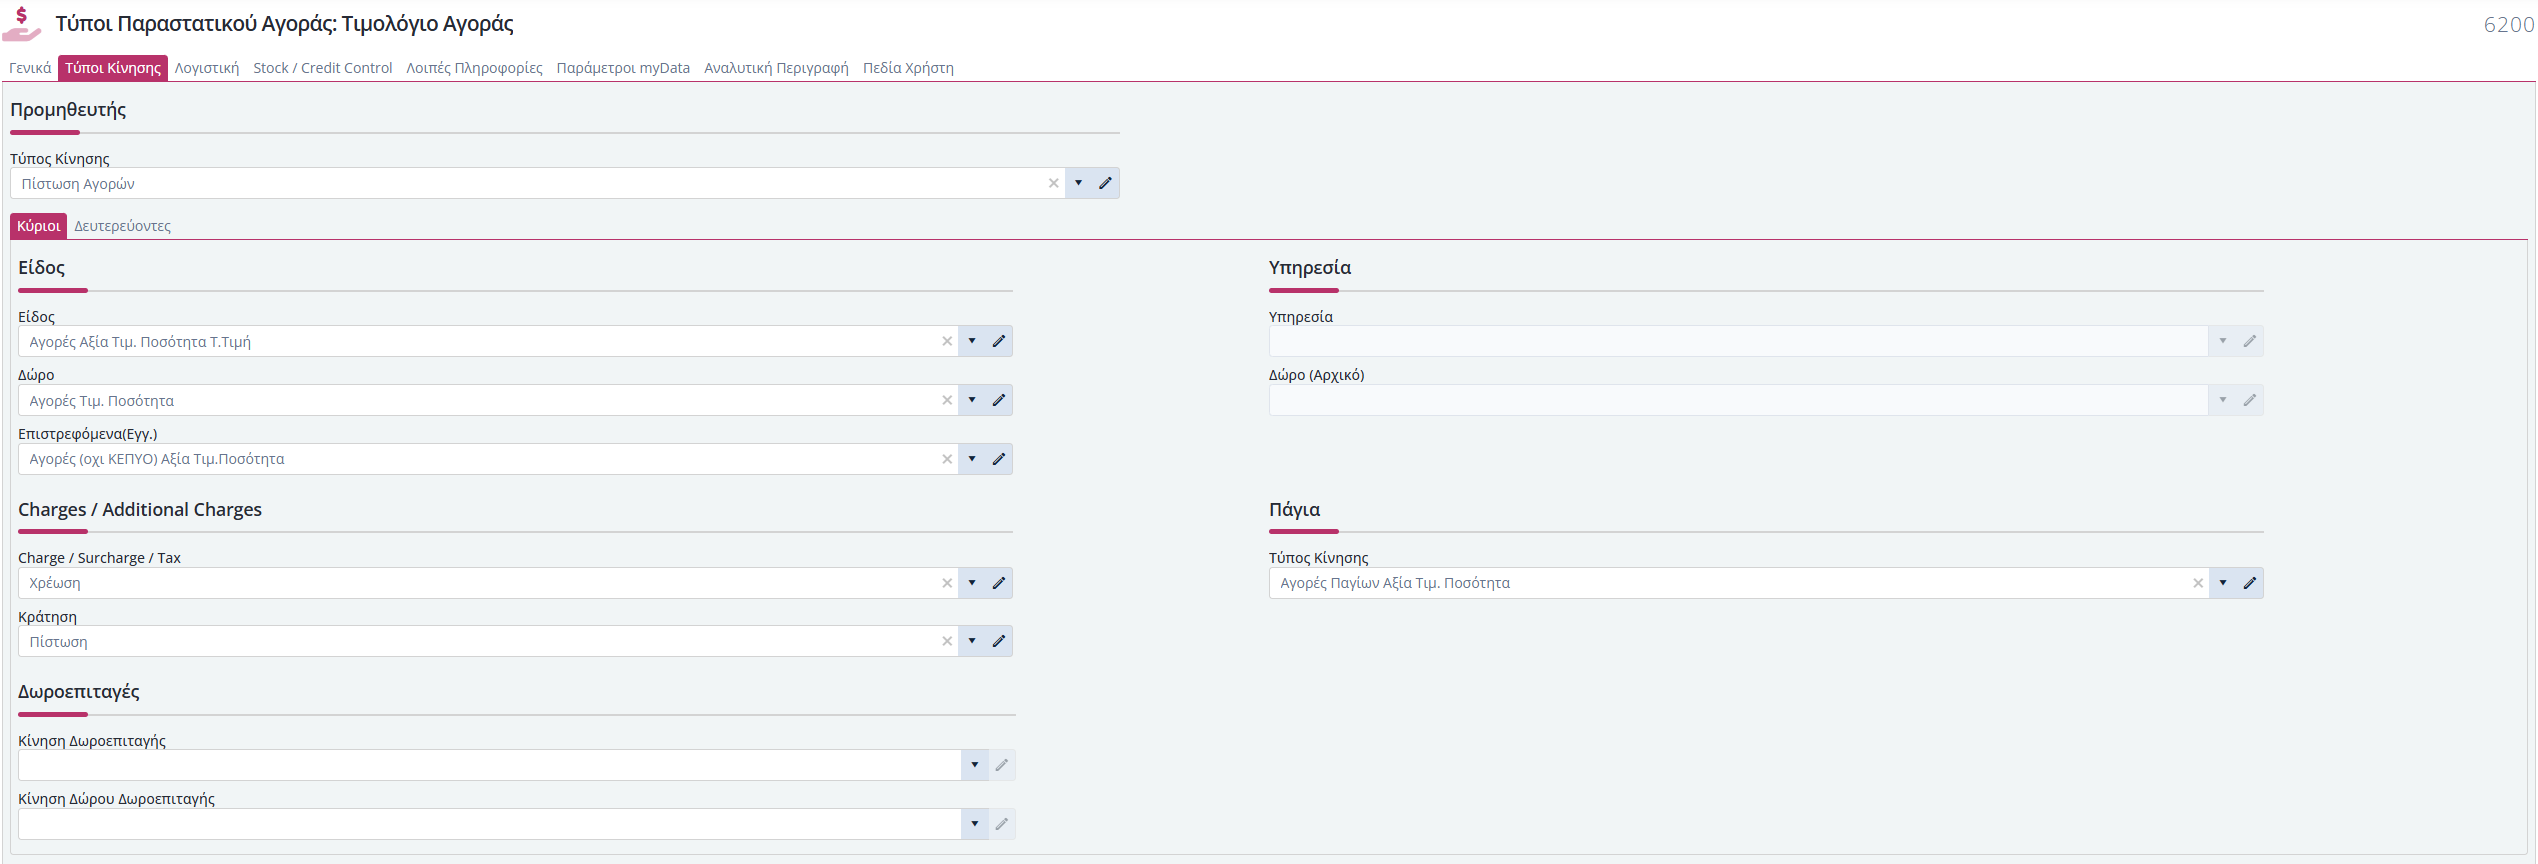Select the Τύποι Κίνησης tab

coord(113,68)
